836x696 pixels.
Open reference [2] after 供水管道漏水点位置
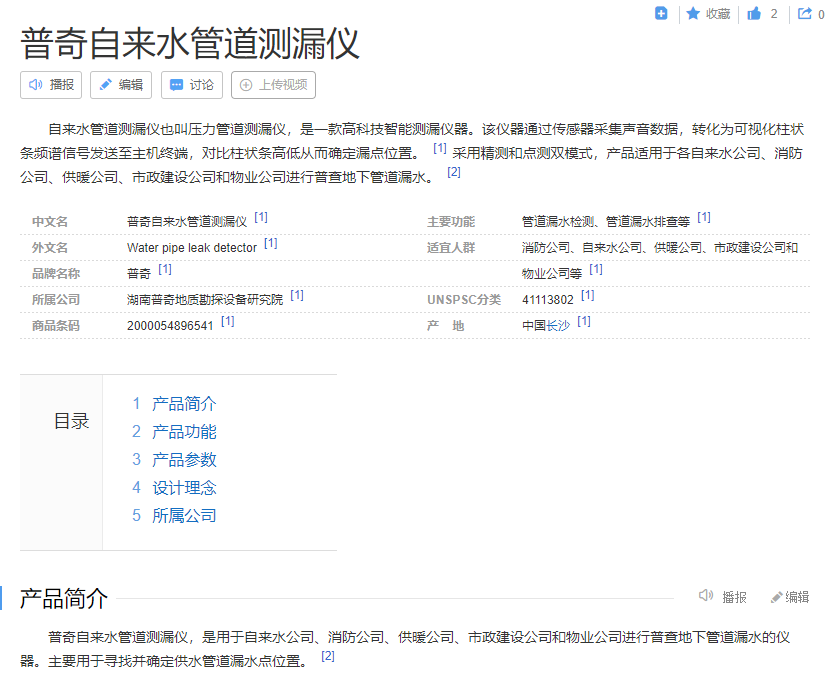327,656
